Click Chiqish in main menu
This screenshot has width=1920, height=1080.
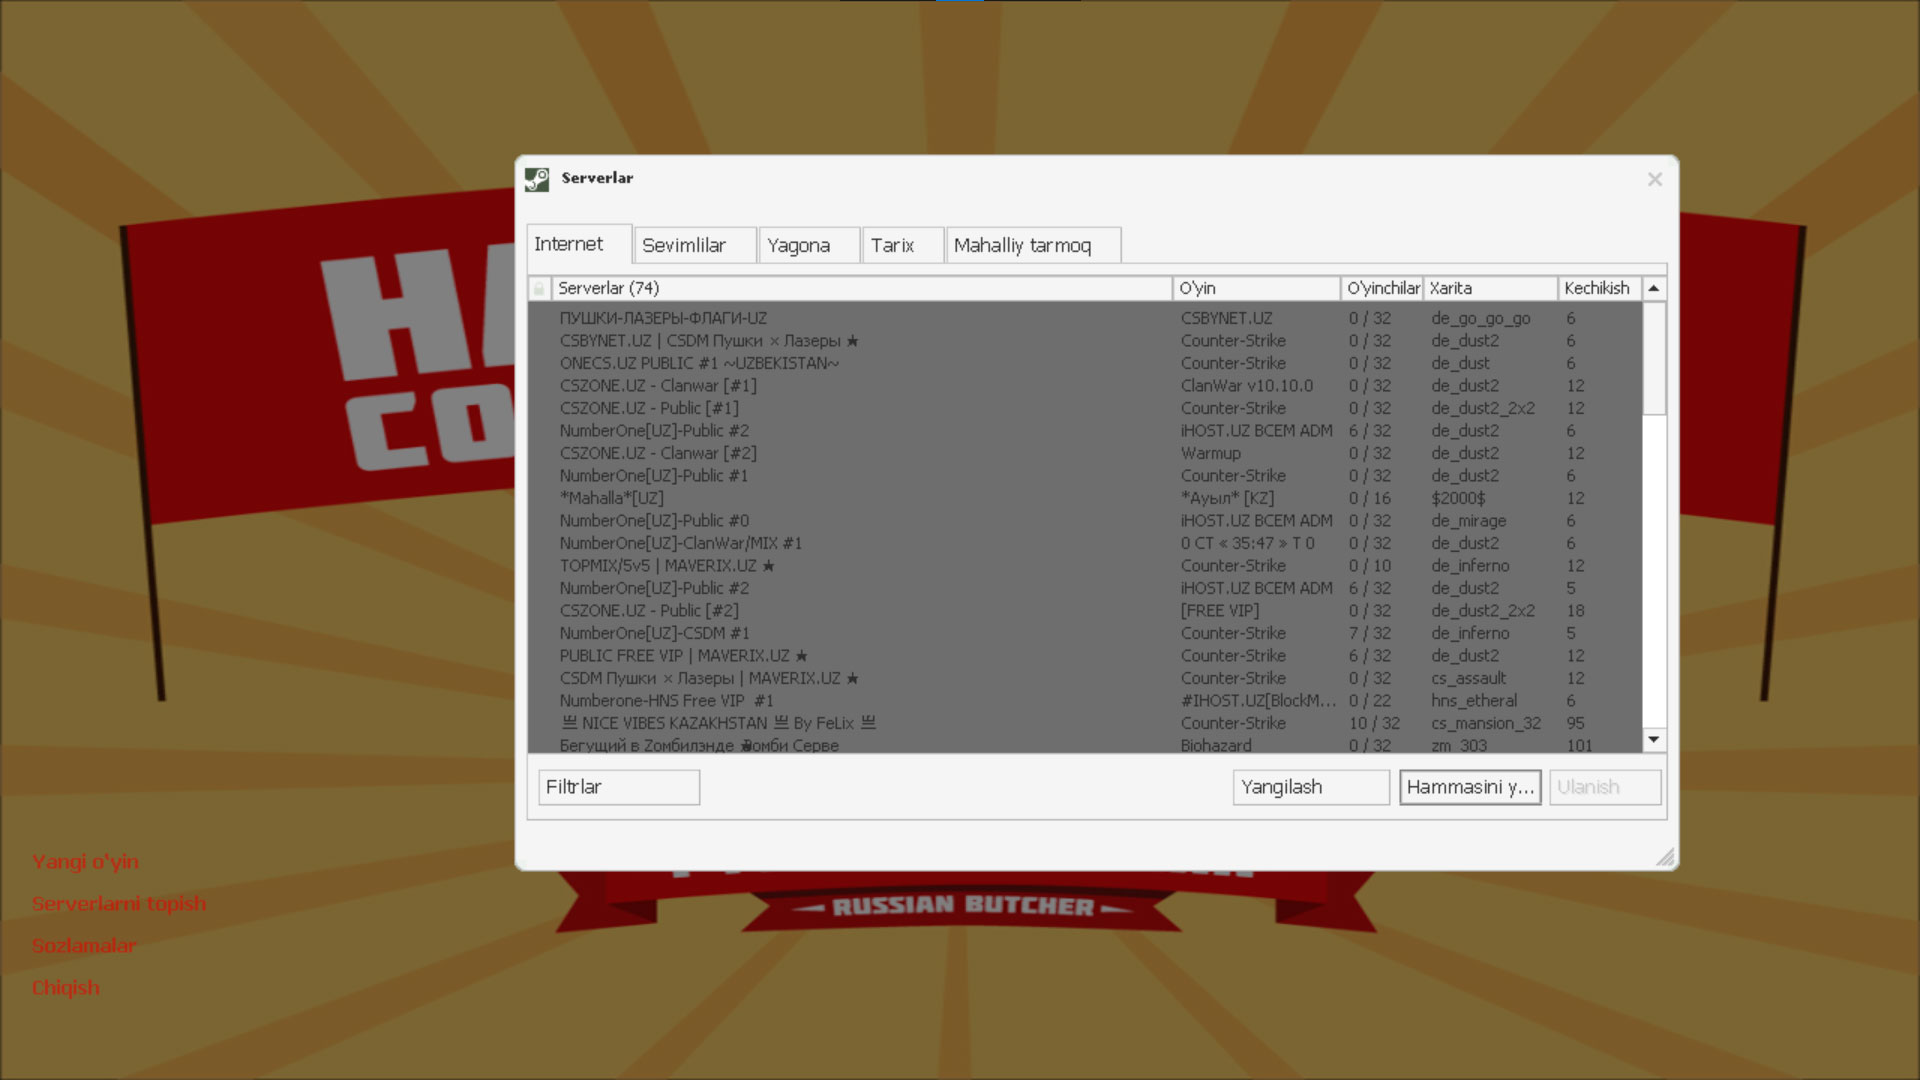[x=66, y=988]
